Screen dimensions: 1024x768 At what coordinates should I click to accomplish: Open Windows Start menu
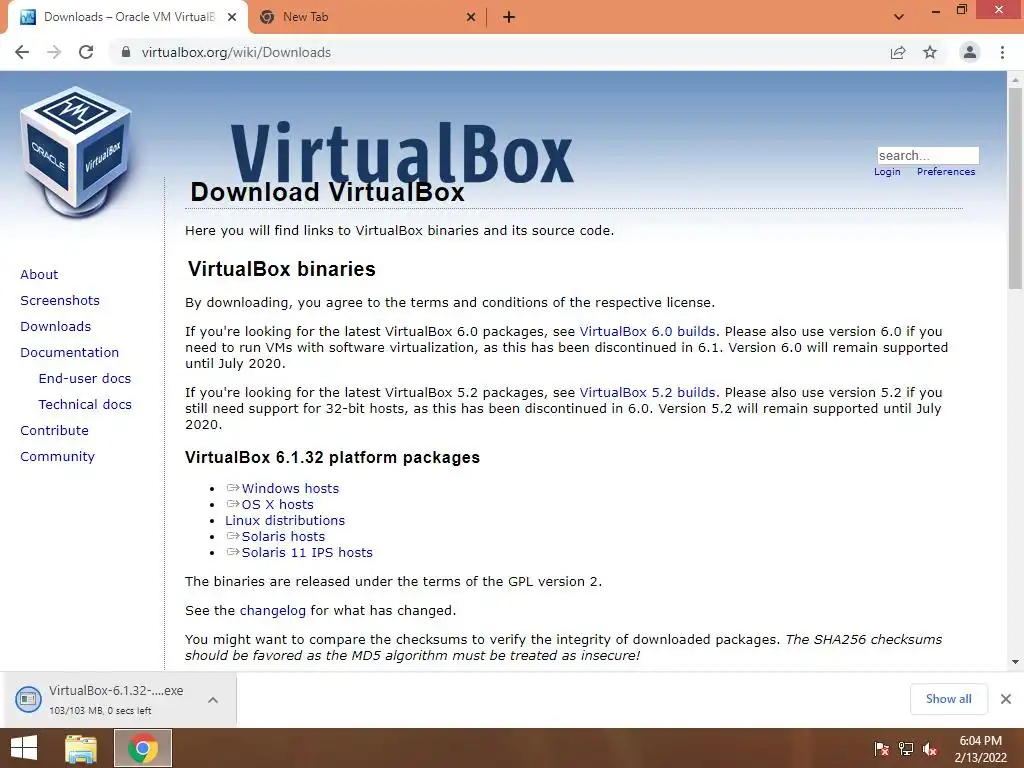pos(24,748)
